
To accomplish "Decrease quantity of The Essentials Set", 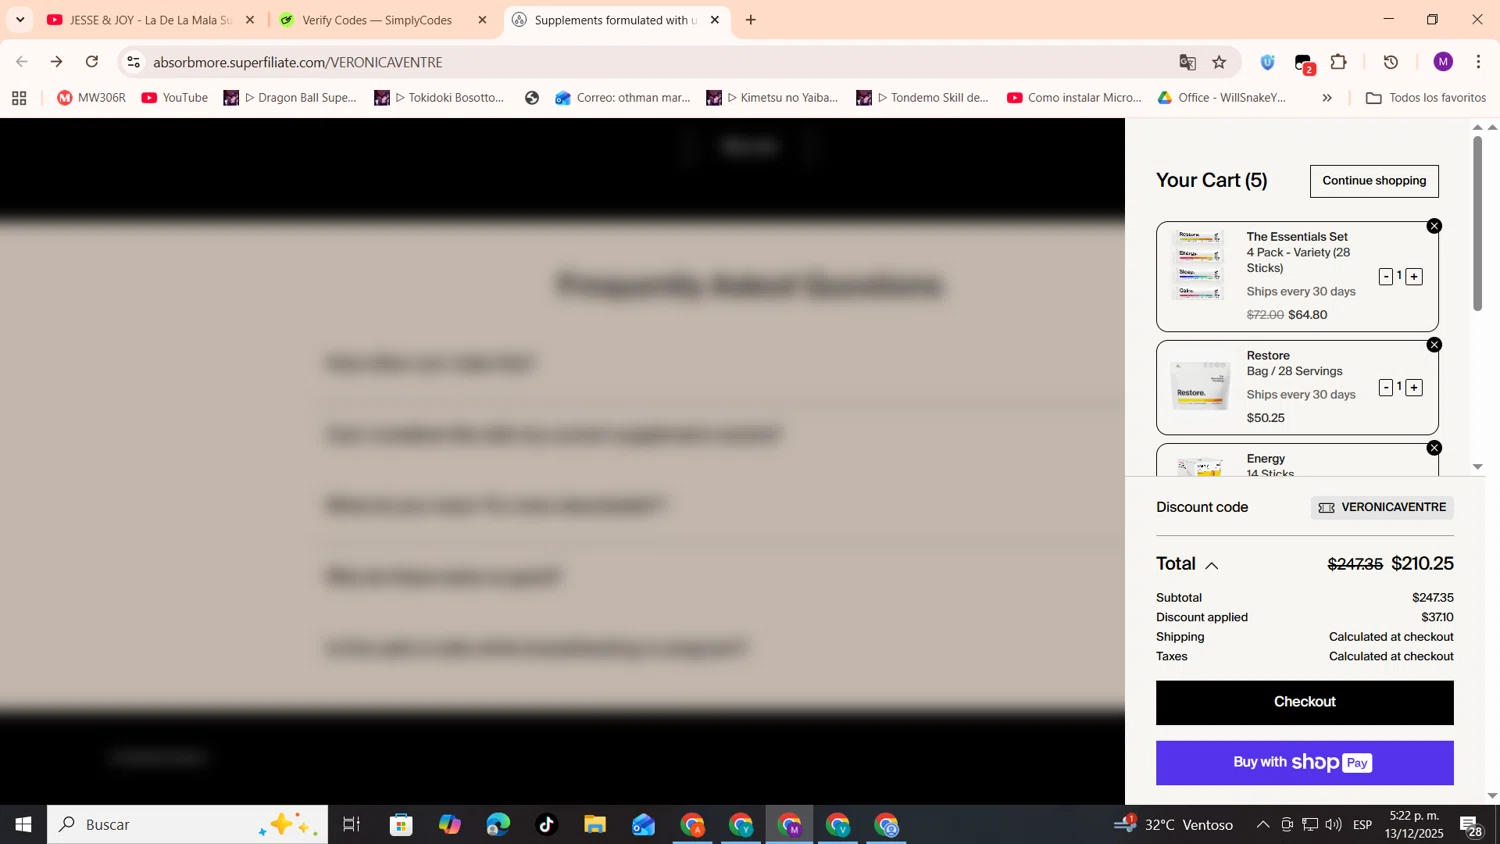I will pos(1385,276).
